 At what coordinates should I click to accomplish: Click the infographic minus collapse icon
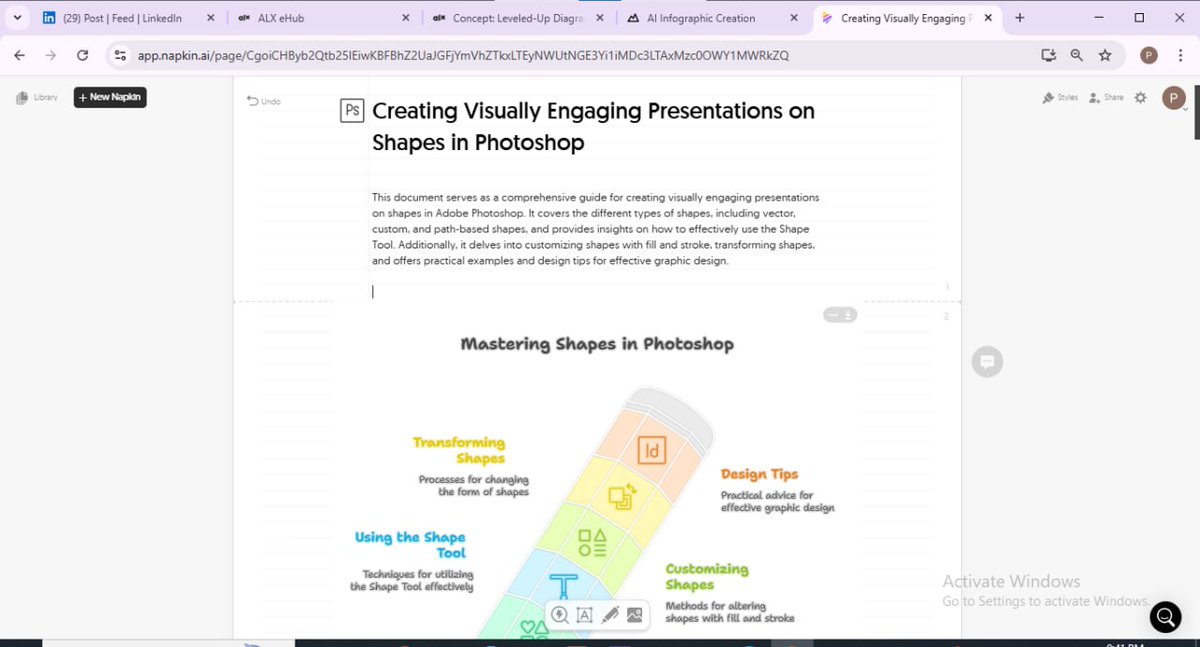coord(832,315)
